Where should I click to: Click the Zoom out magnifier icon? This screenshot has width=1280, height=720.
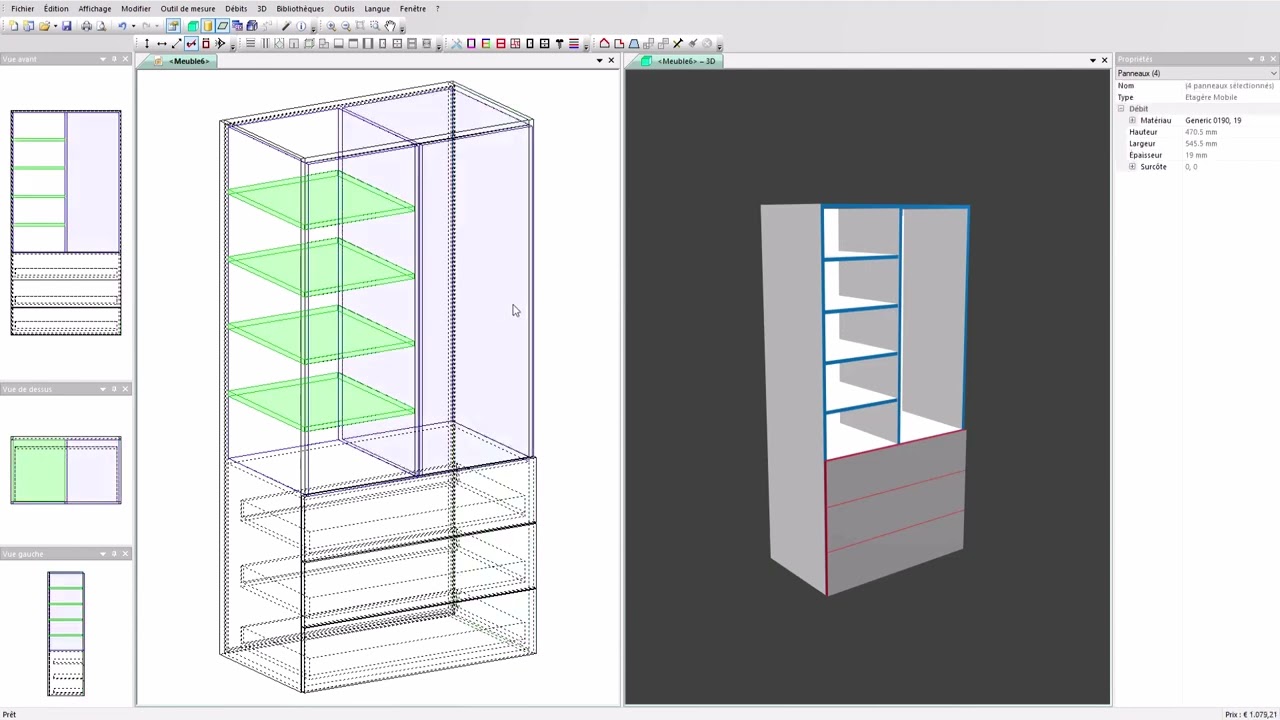click(346, 26)
